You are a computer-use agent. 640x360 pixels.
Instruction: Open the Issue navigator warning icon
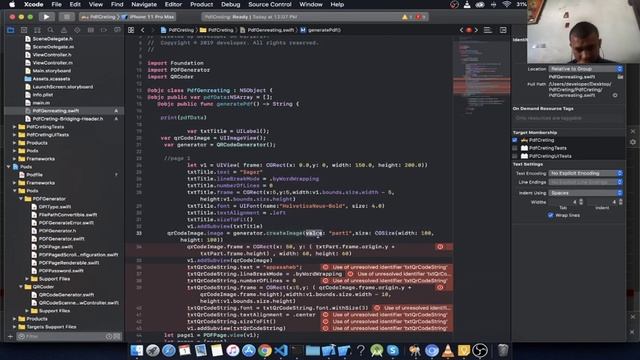pos(64,30)
